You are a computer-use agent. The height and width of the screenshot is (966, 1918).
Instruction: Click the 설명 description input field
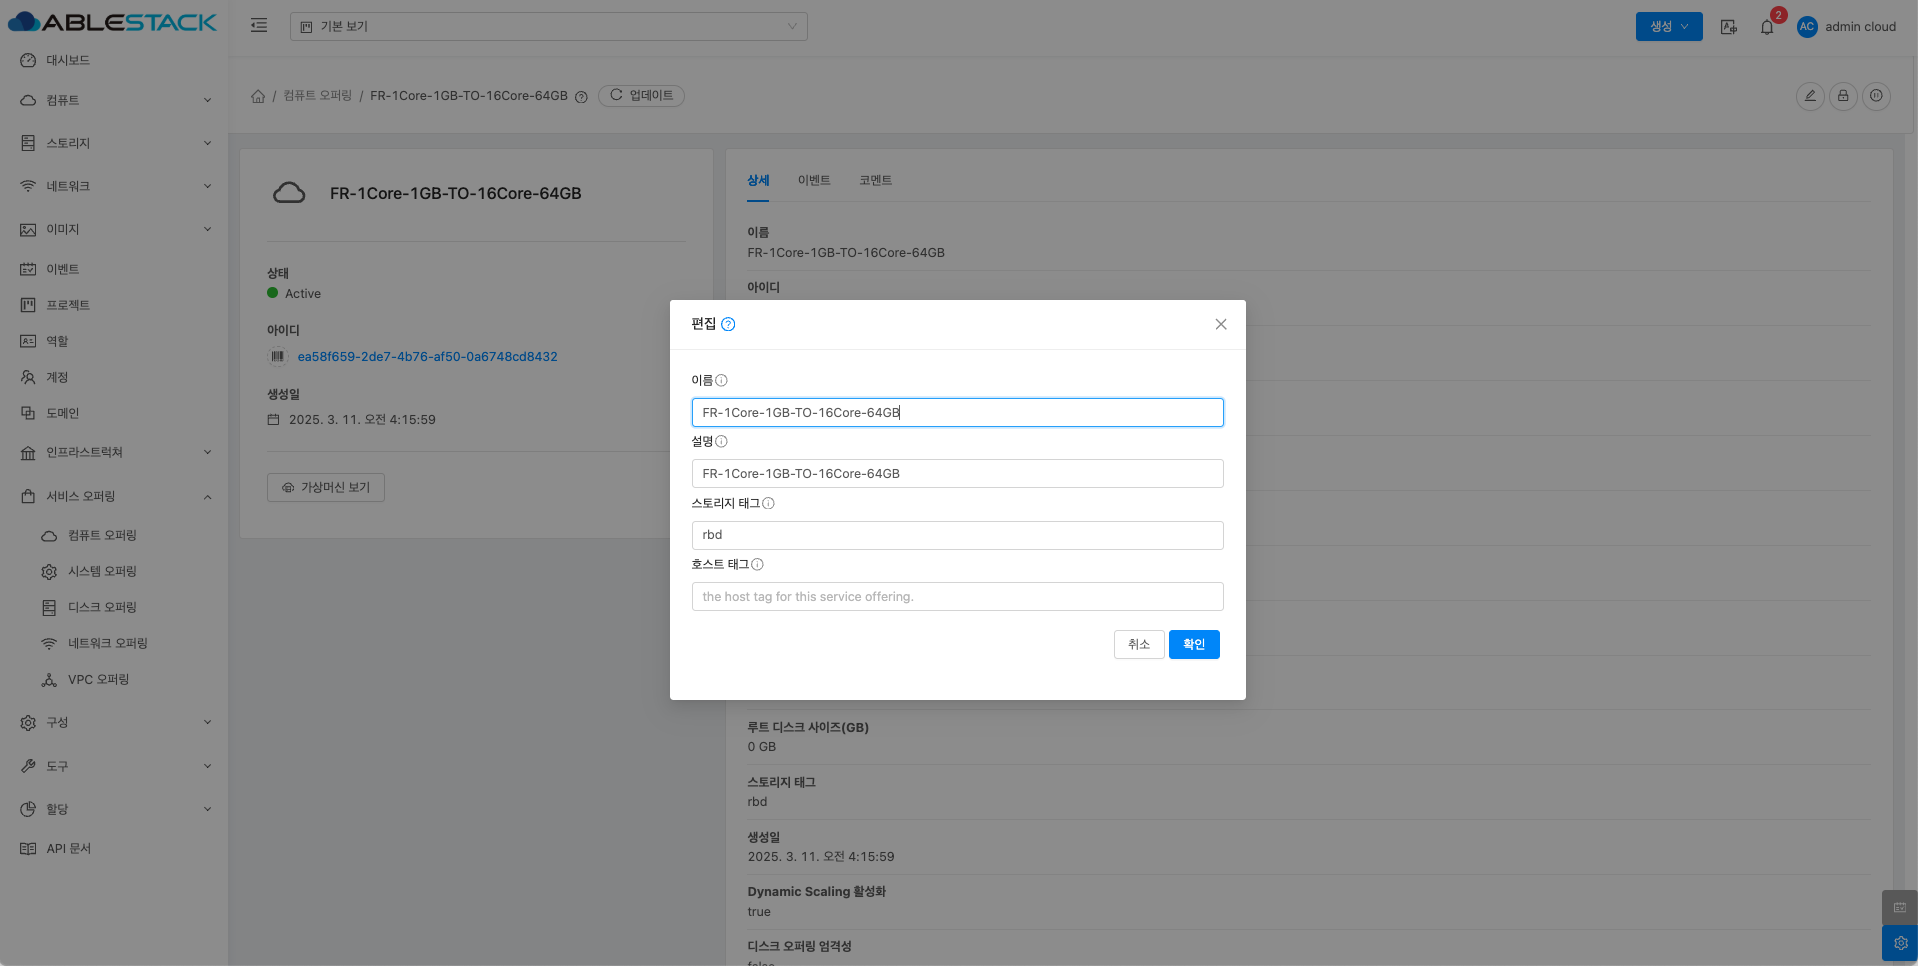click(x=957, y=473)
